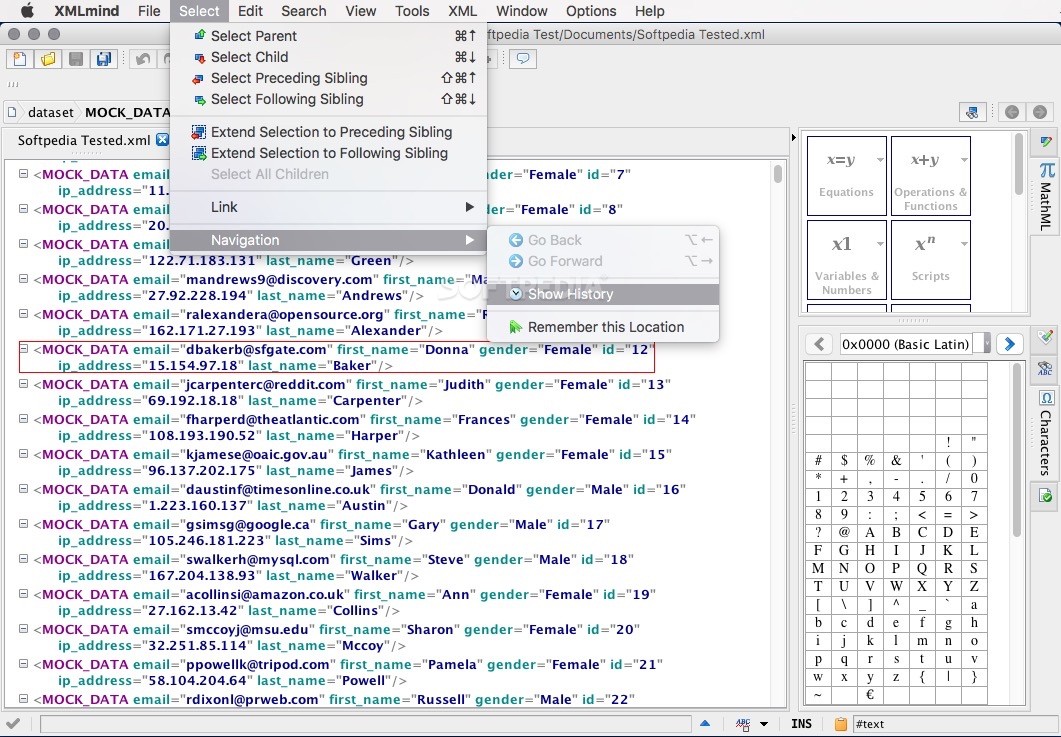Click the binoculars search icon near node path
This screenshot has height=737, width=1061.
(972, 112)
